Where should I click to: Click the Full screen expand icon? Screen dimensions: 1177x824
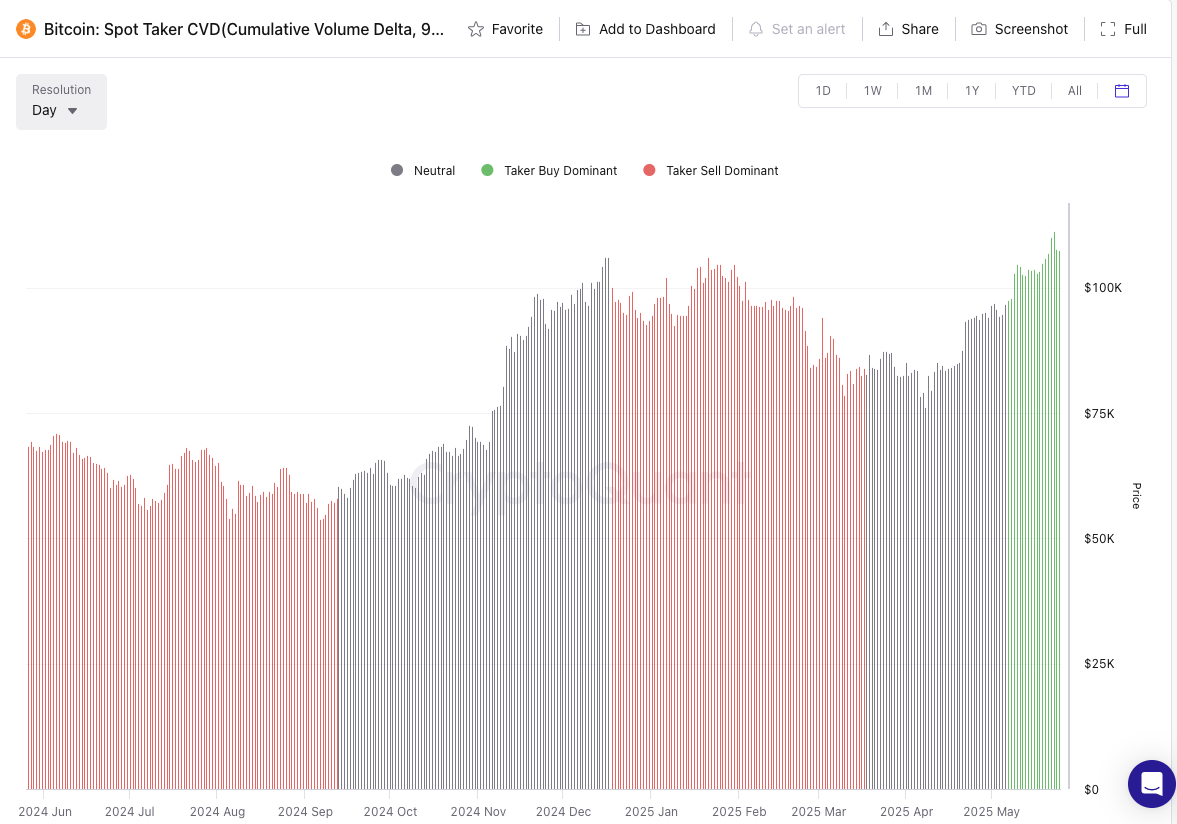[x=1108, y=29]
